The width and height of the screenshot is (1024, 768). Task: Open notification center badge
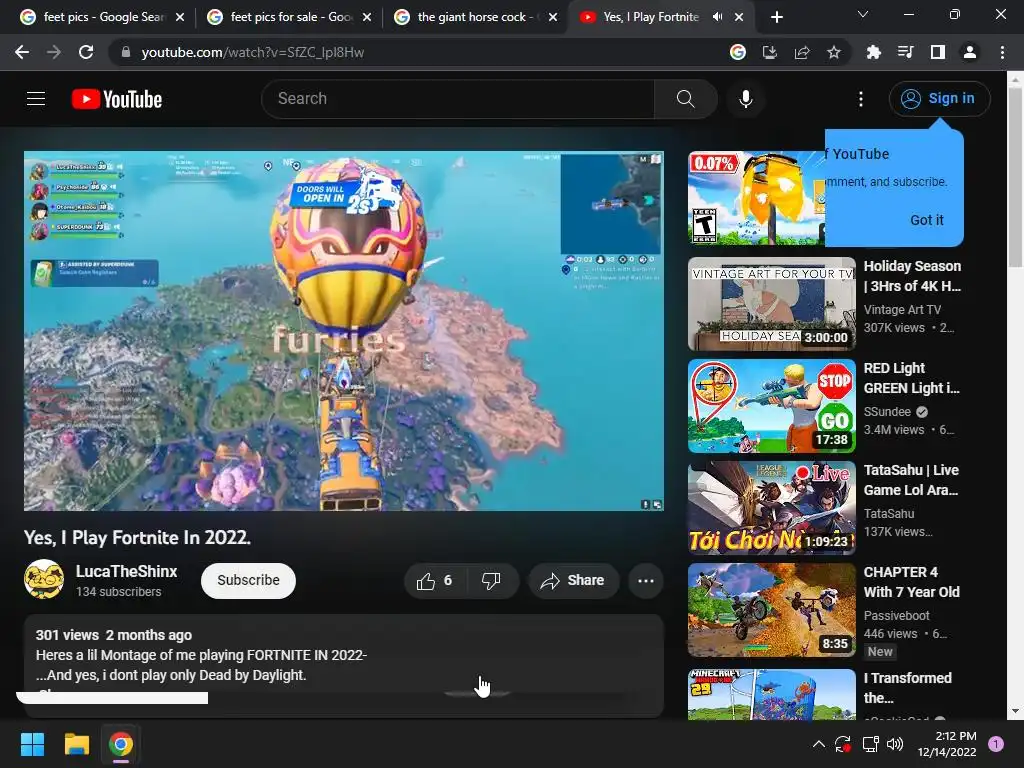pyautogui.click(x=996, y=744)
